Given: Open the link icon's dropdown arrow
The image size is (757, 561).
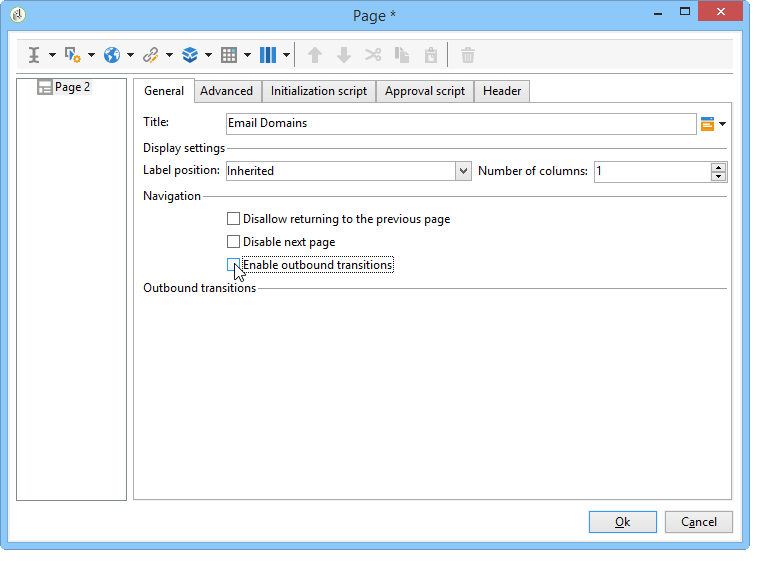Looking at the screenshot, I should coord(169,55).
